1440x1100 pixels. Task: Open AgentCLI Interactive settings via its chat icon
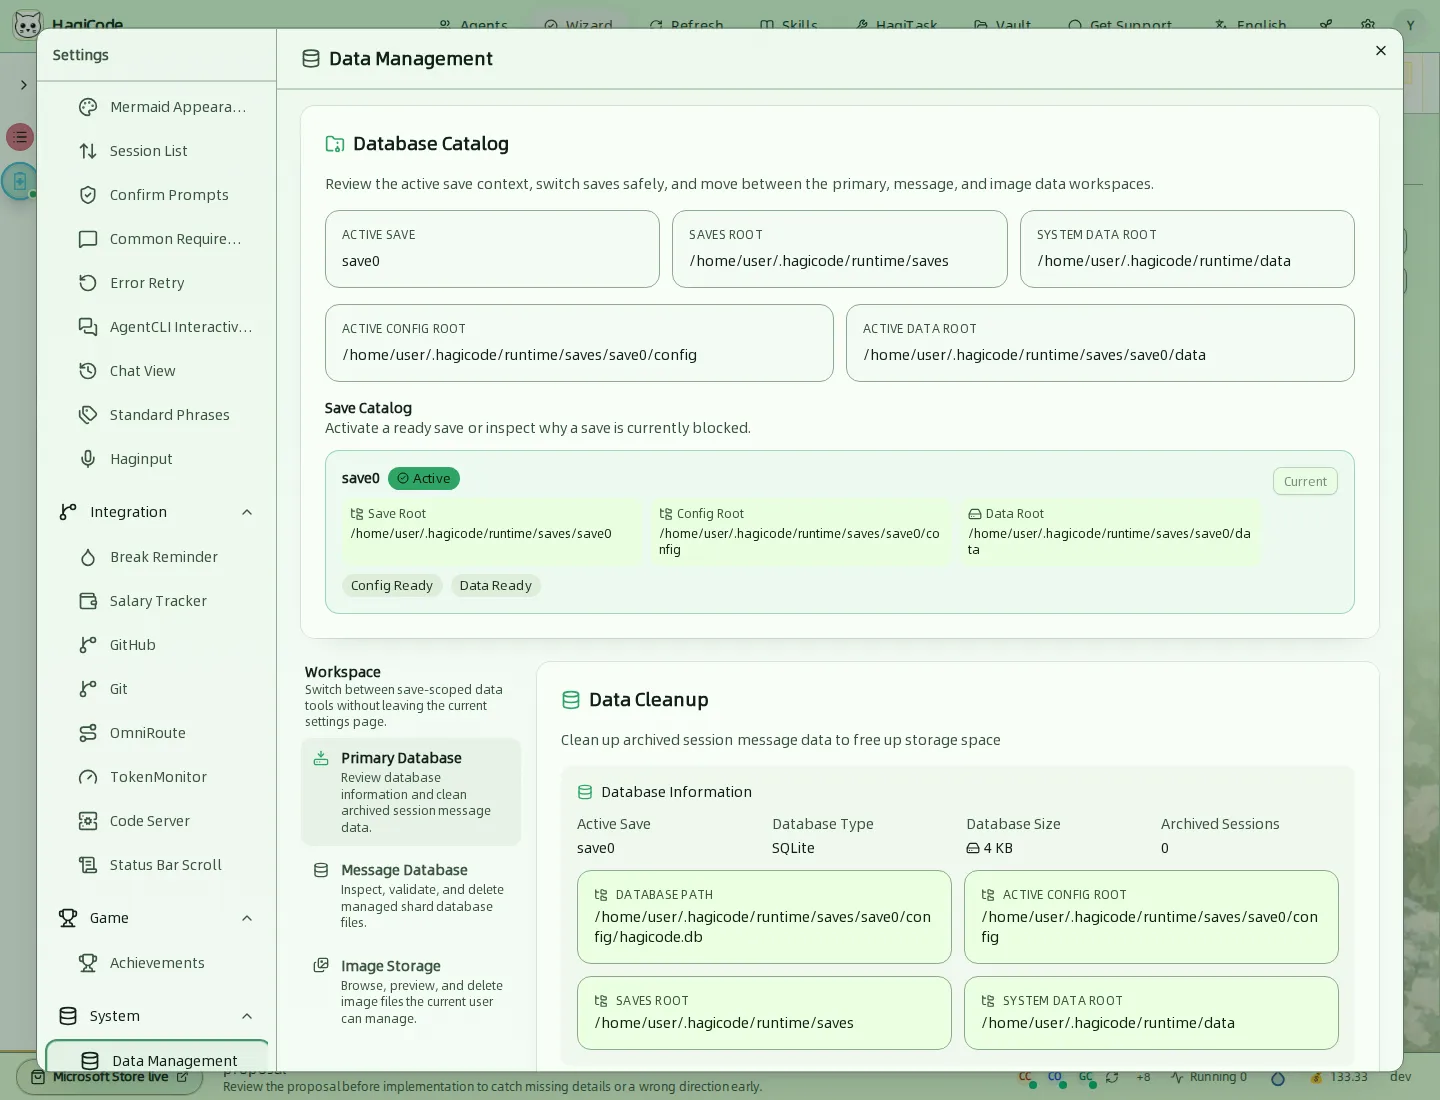click(88, 327)
